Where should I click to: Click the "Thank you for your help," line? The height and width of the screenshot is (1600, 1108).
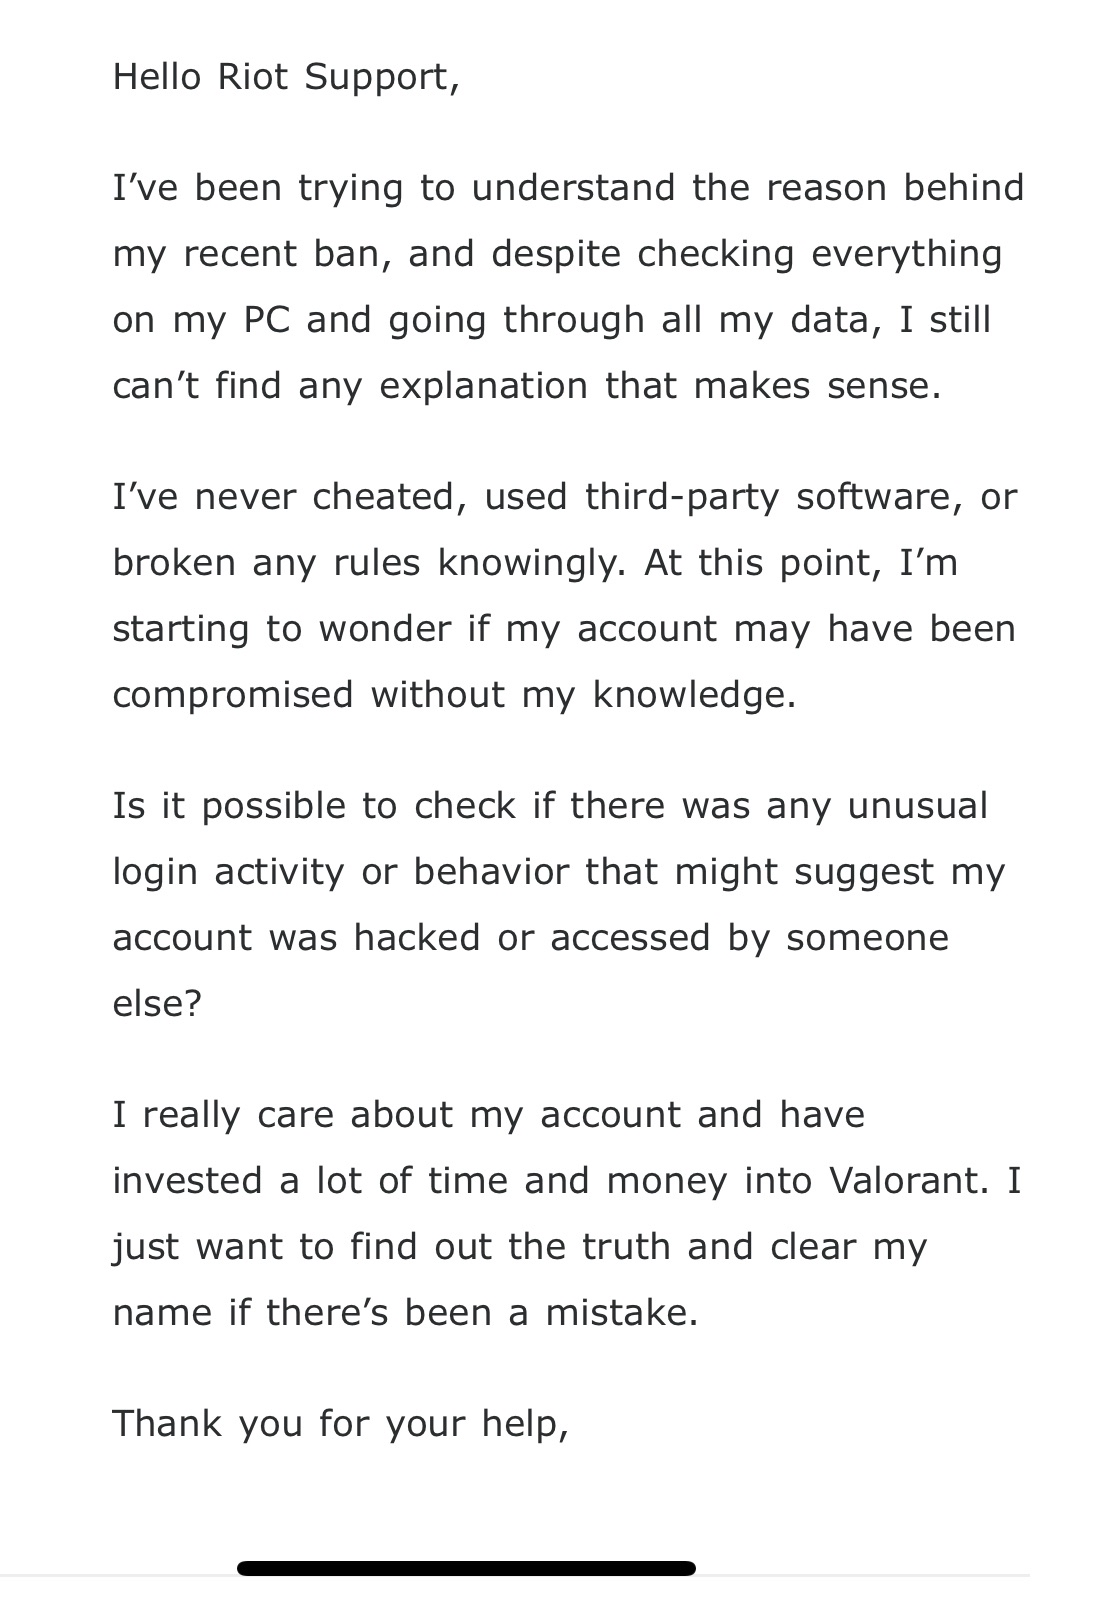(340, 1423)
